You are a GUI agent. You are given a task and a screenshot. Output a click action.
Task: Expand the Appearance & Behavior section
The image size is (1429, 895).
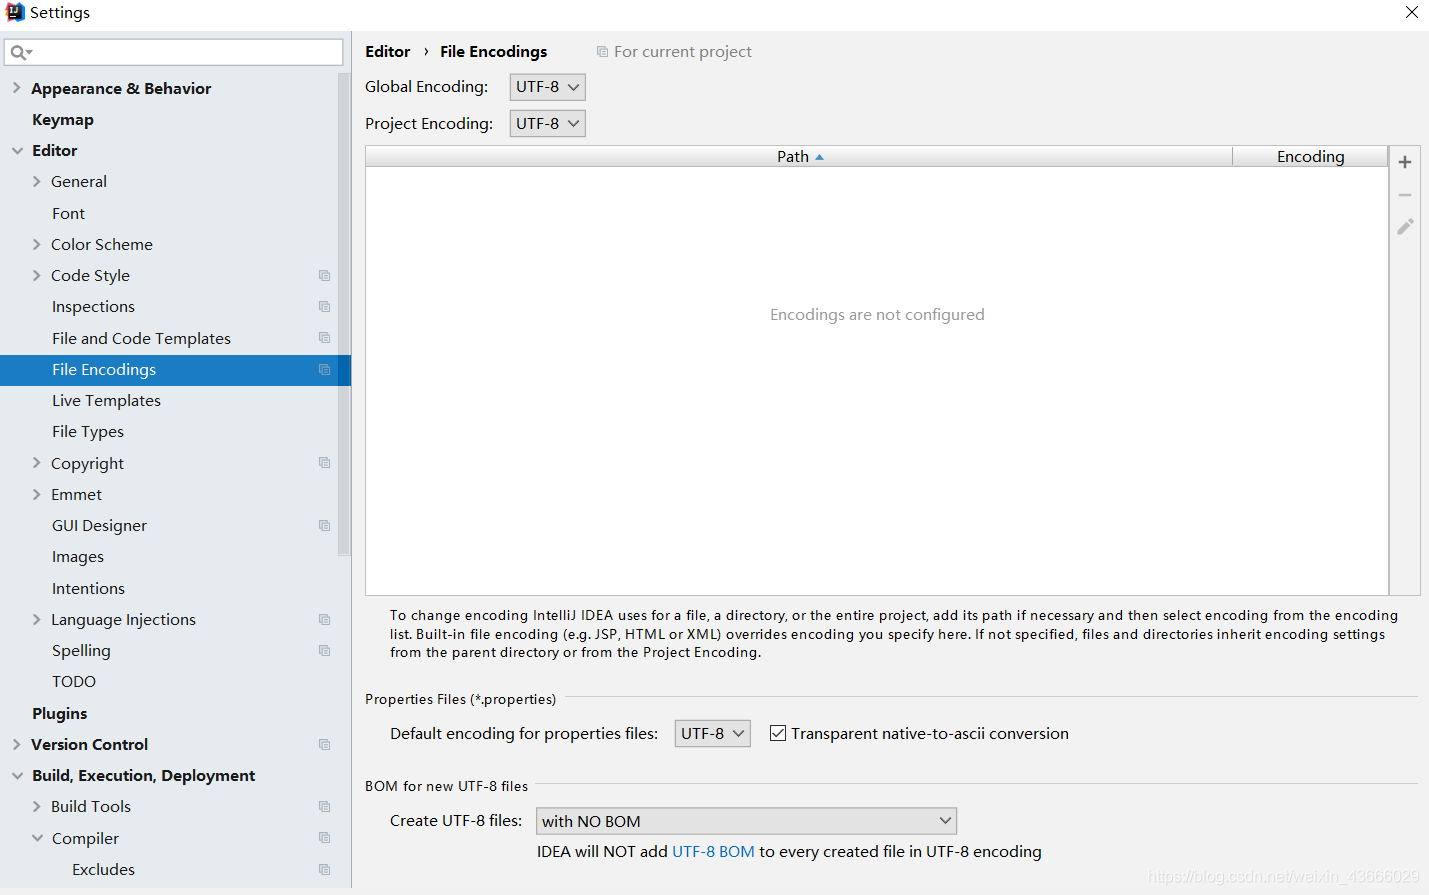(16, 88)
